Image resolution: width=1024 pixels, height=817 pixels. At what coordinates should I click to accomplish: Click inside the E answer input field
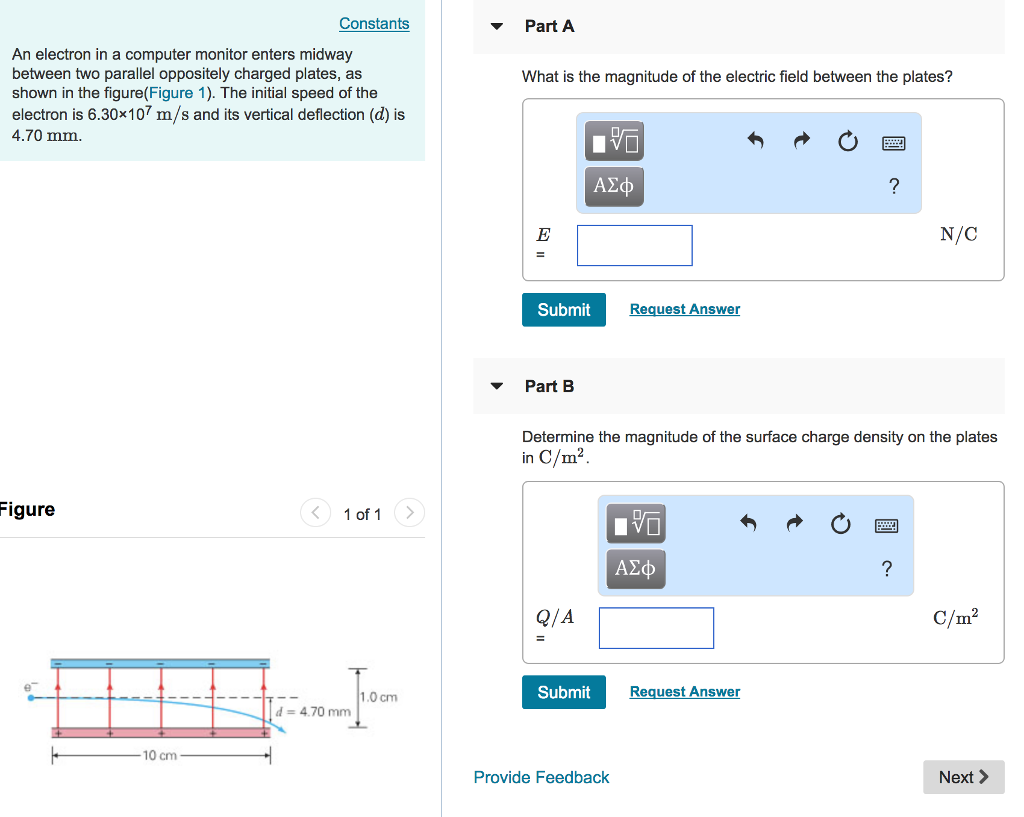tap(634, 245)
